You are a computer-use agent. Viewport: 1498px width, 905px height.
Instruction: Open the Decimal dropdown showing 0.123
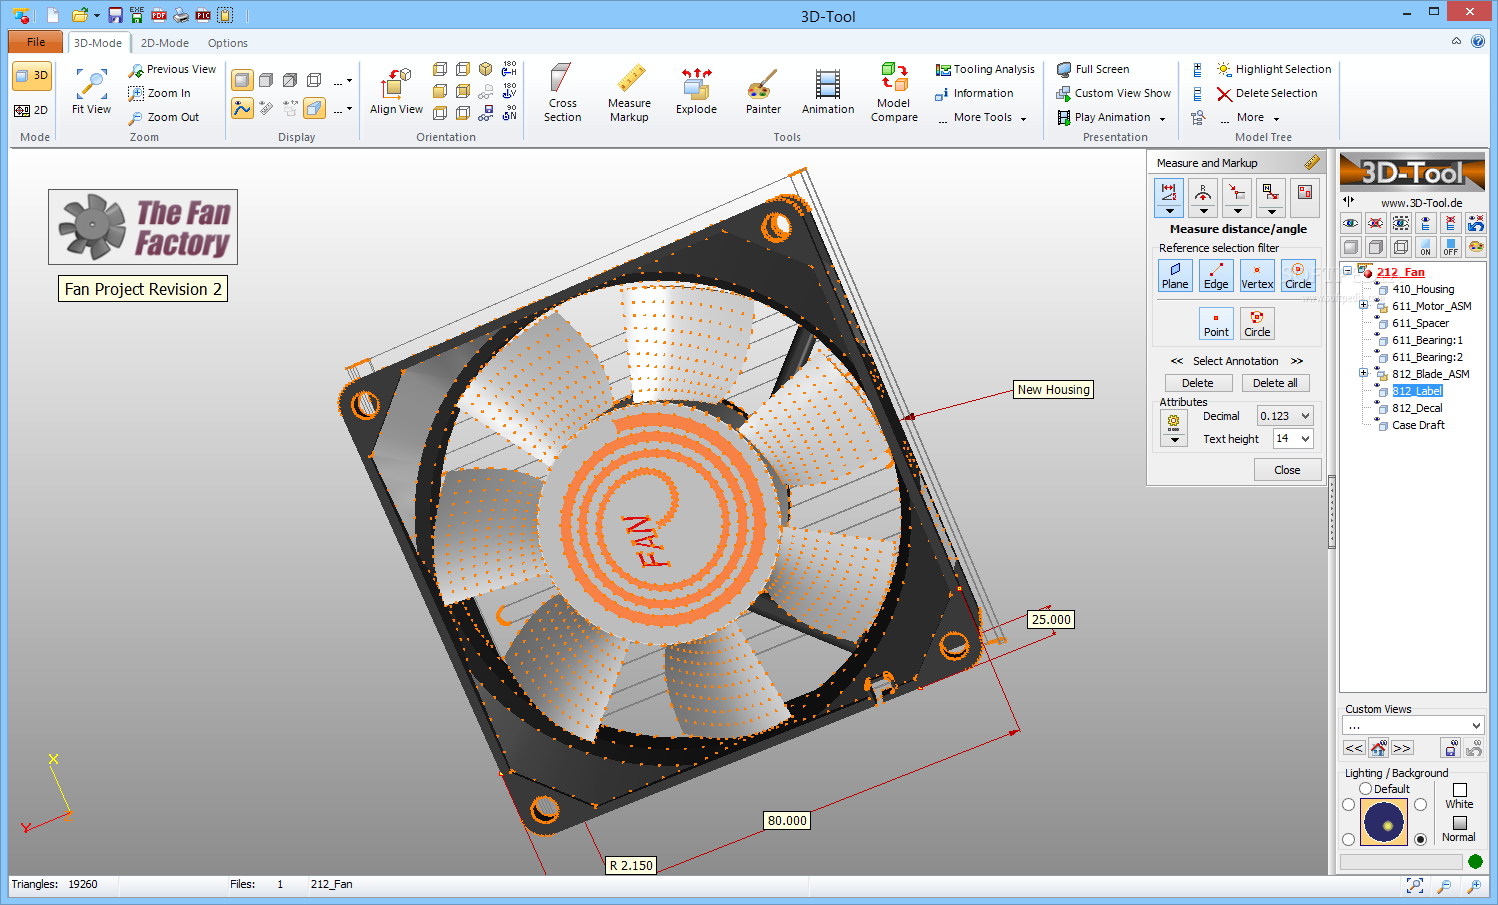click(x=1285, y=416)
